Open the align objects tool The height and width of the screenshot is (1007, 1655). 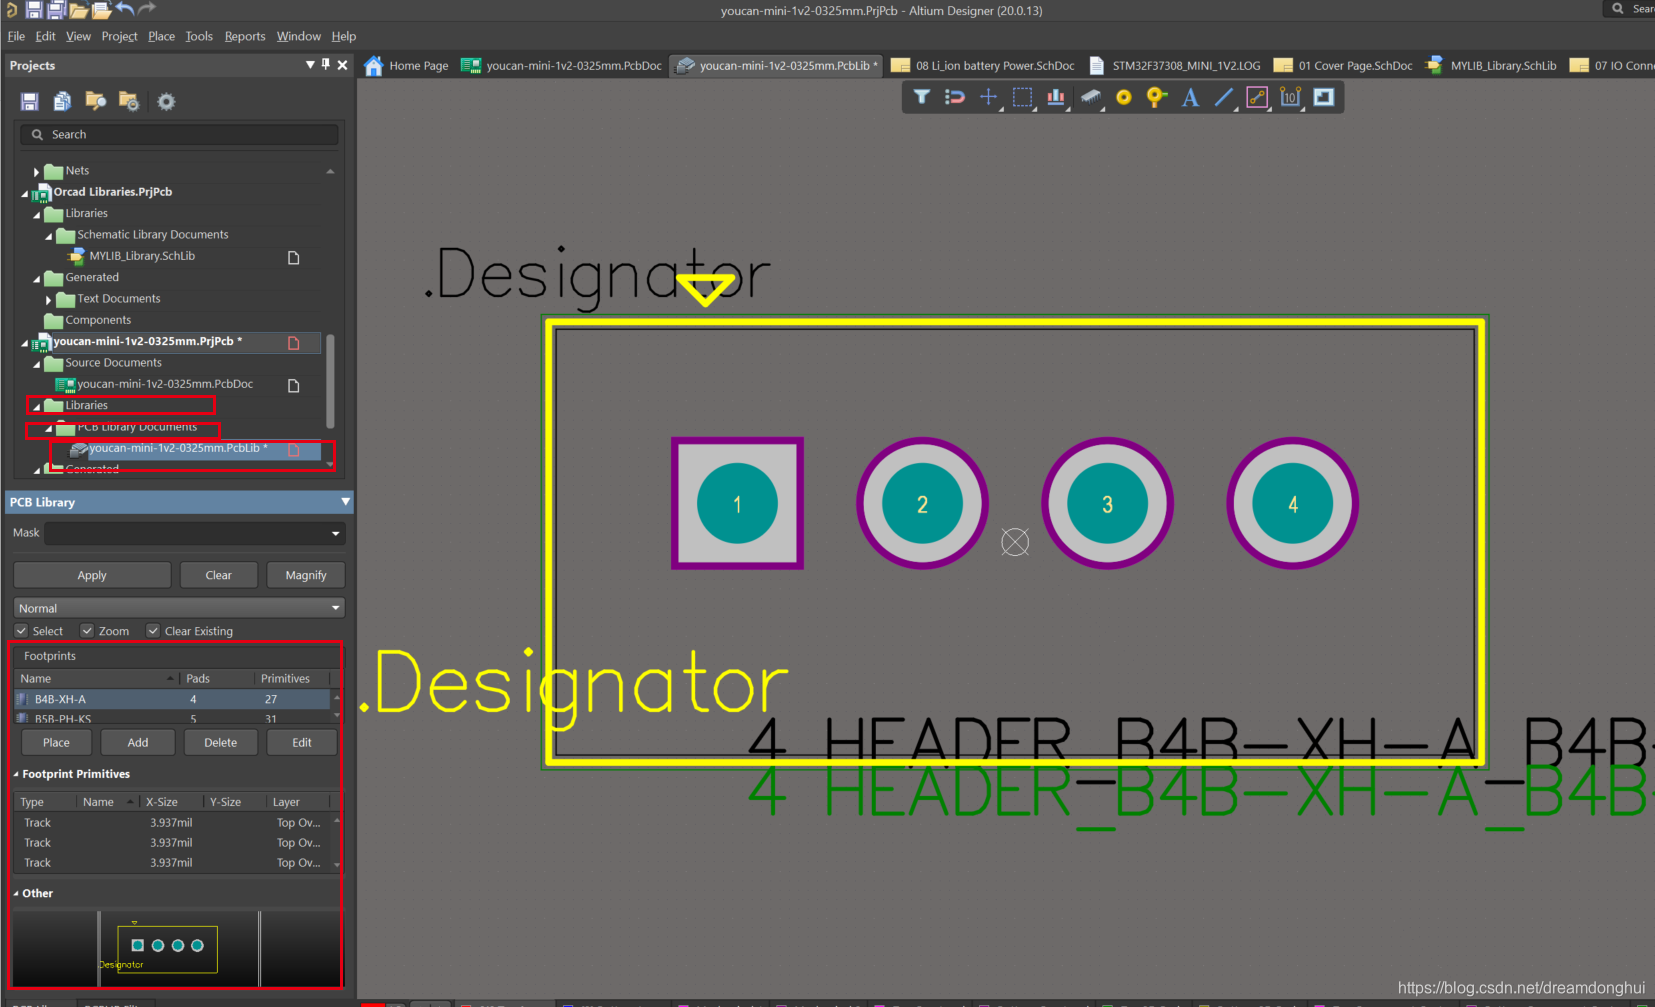(1056, 97)
